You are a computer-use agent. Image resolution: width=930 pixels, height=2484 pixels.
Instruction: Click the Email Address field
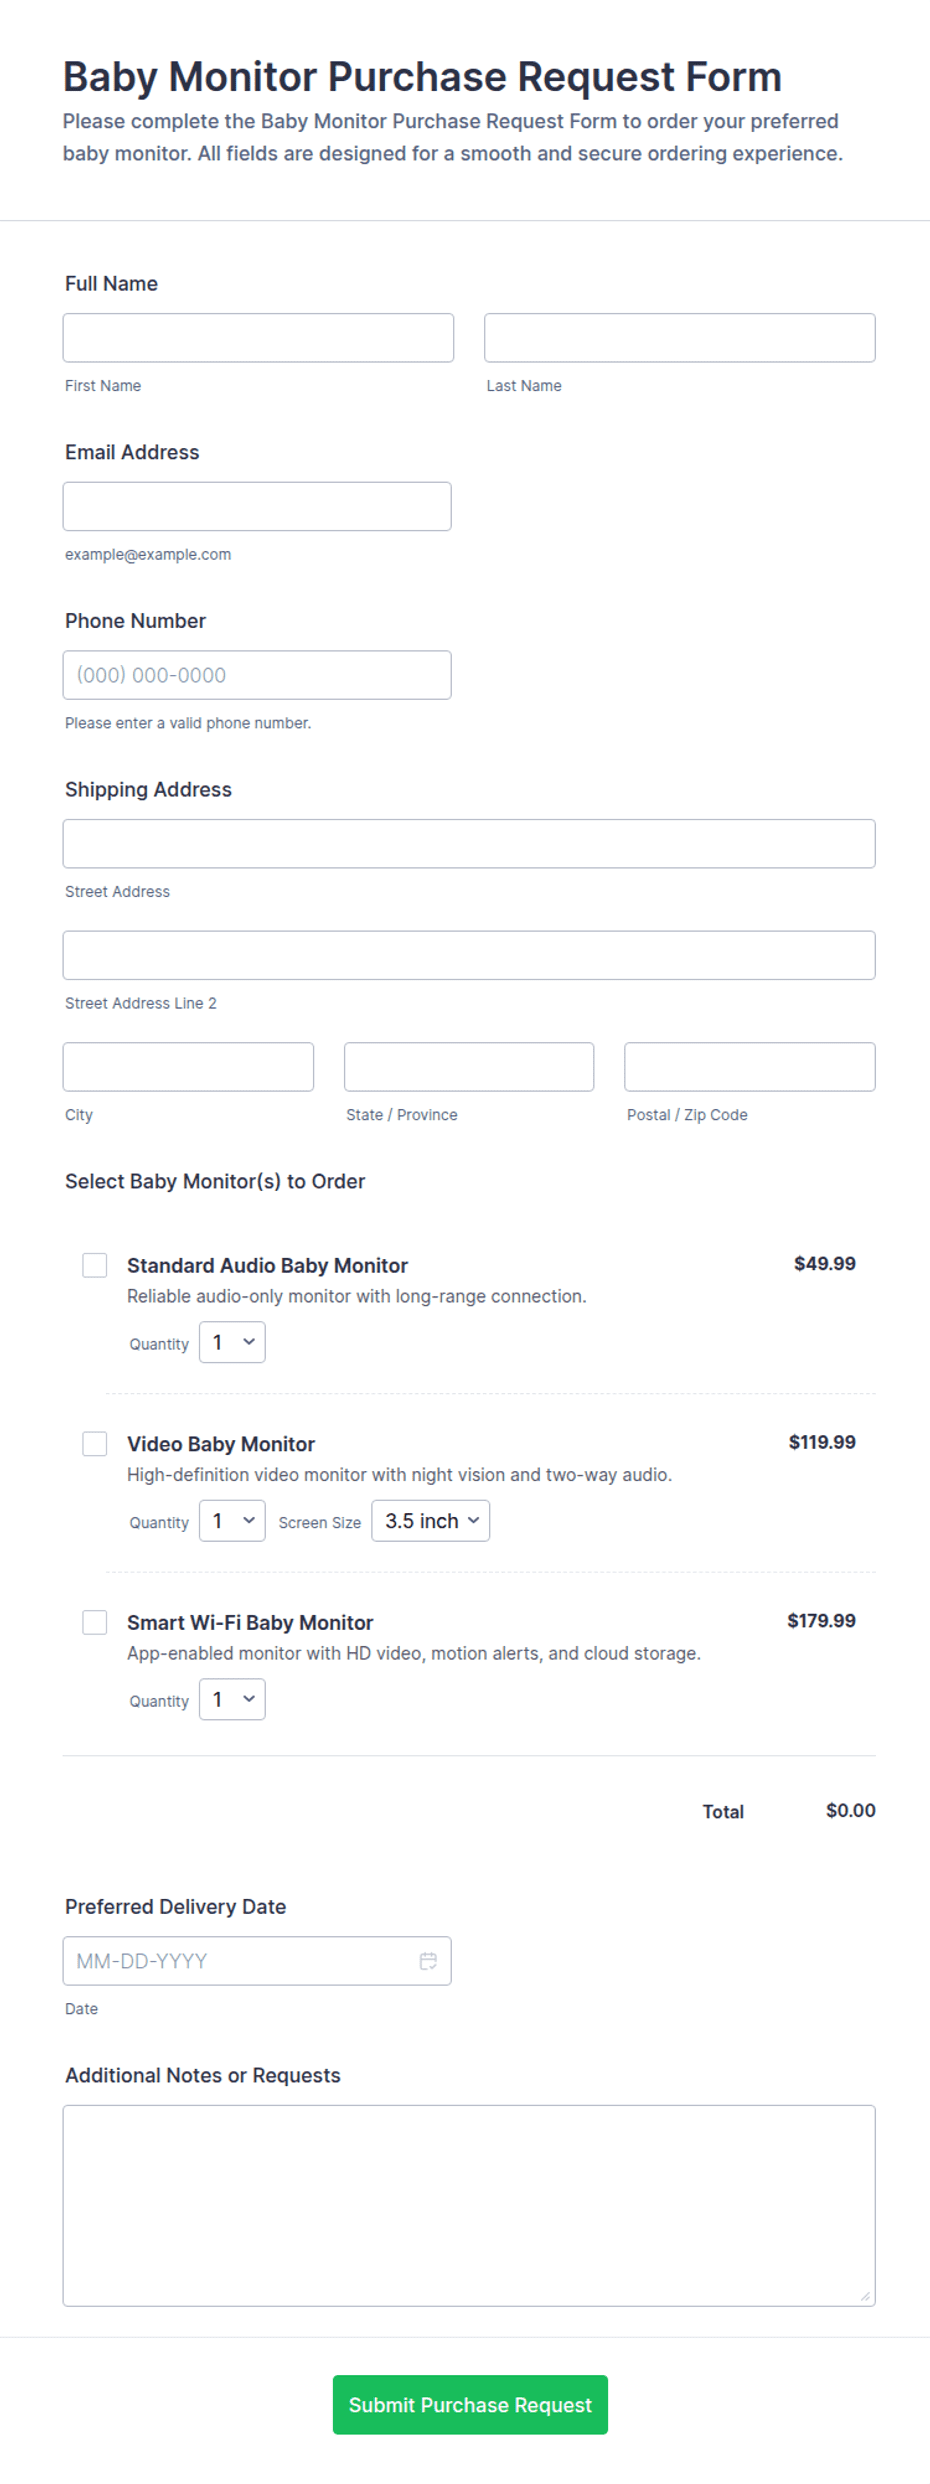(x=257, y=506)
